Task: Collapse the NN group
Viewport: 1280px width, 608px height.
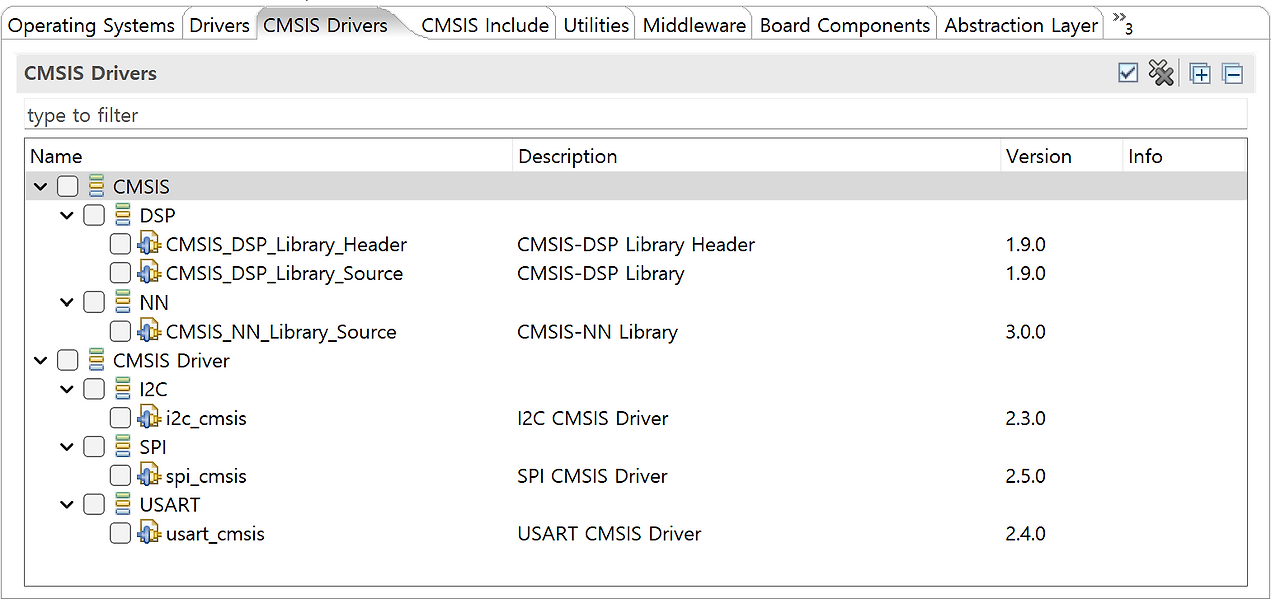Action: click(67, 302)
